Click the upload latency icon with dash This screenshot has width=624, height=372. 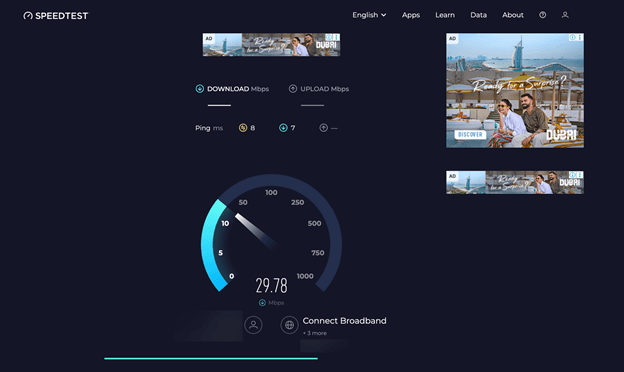[324, 128]
